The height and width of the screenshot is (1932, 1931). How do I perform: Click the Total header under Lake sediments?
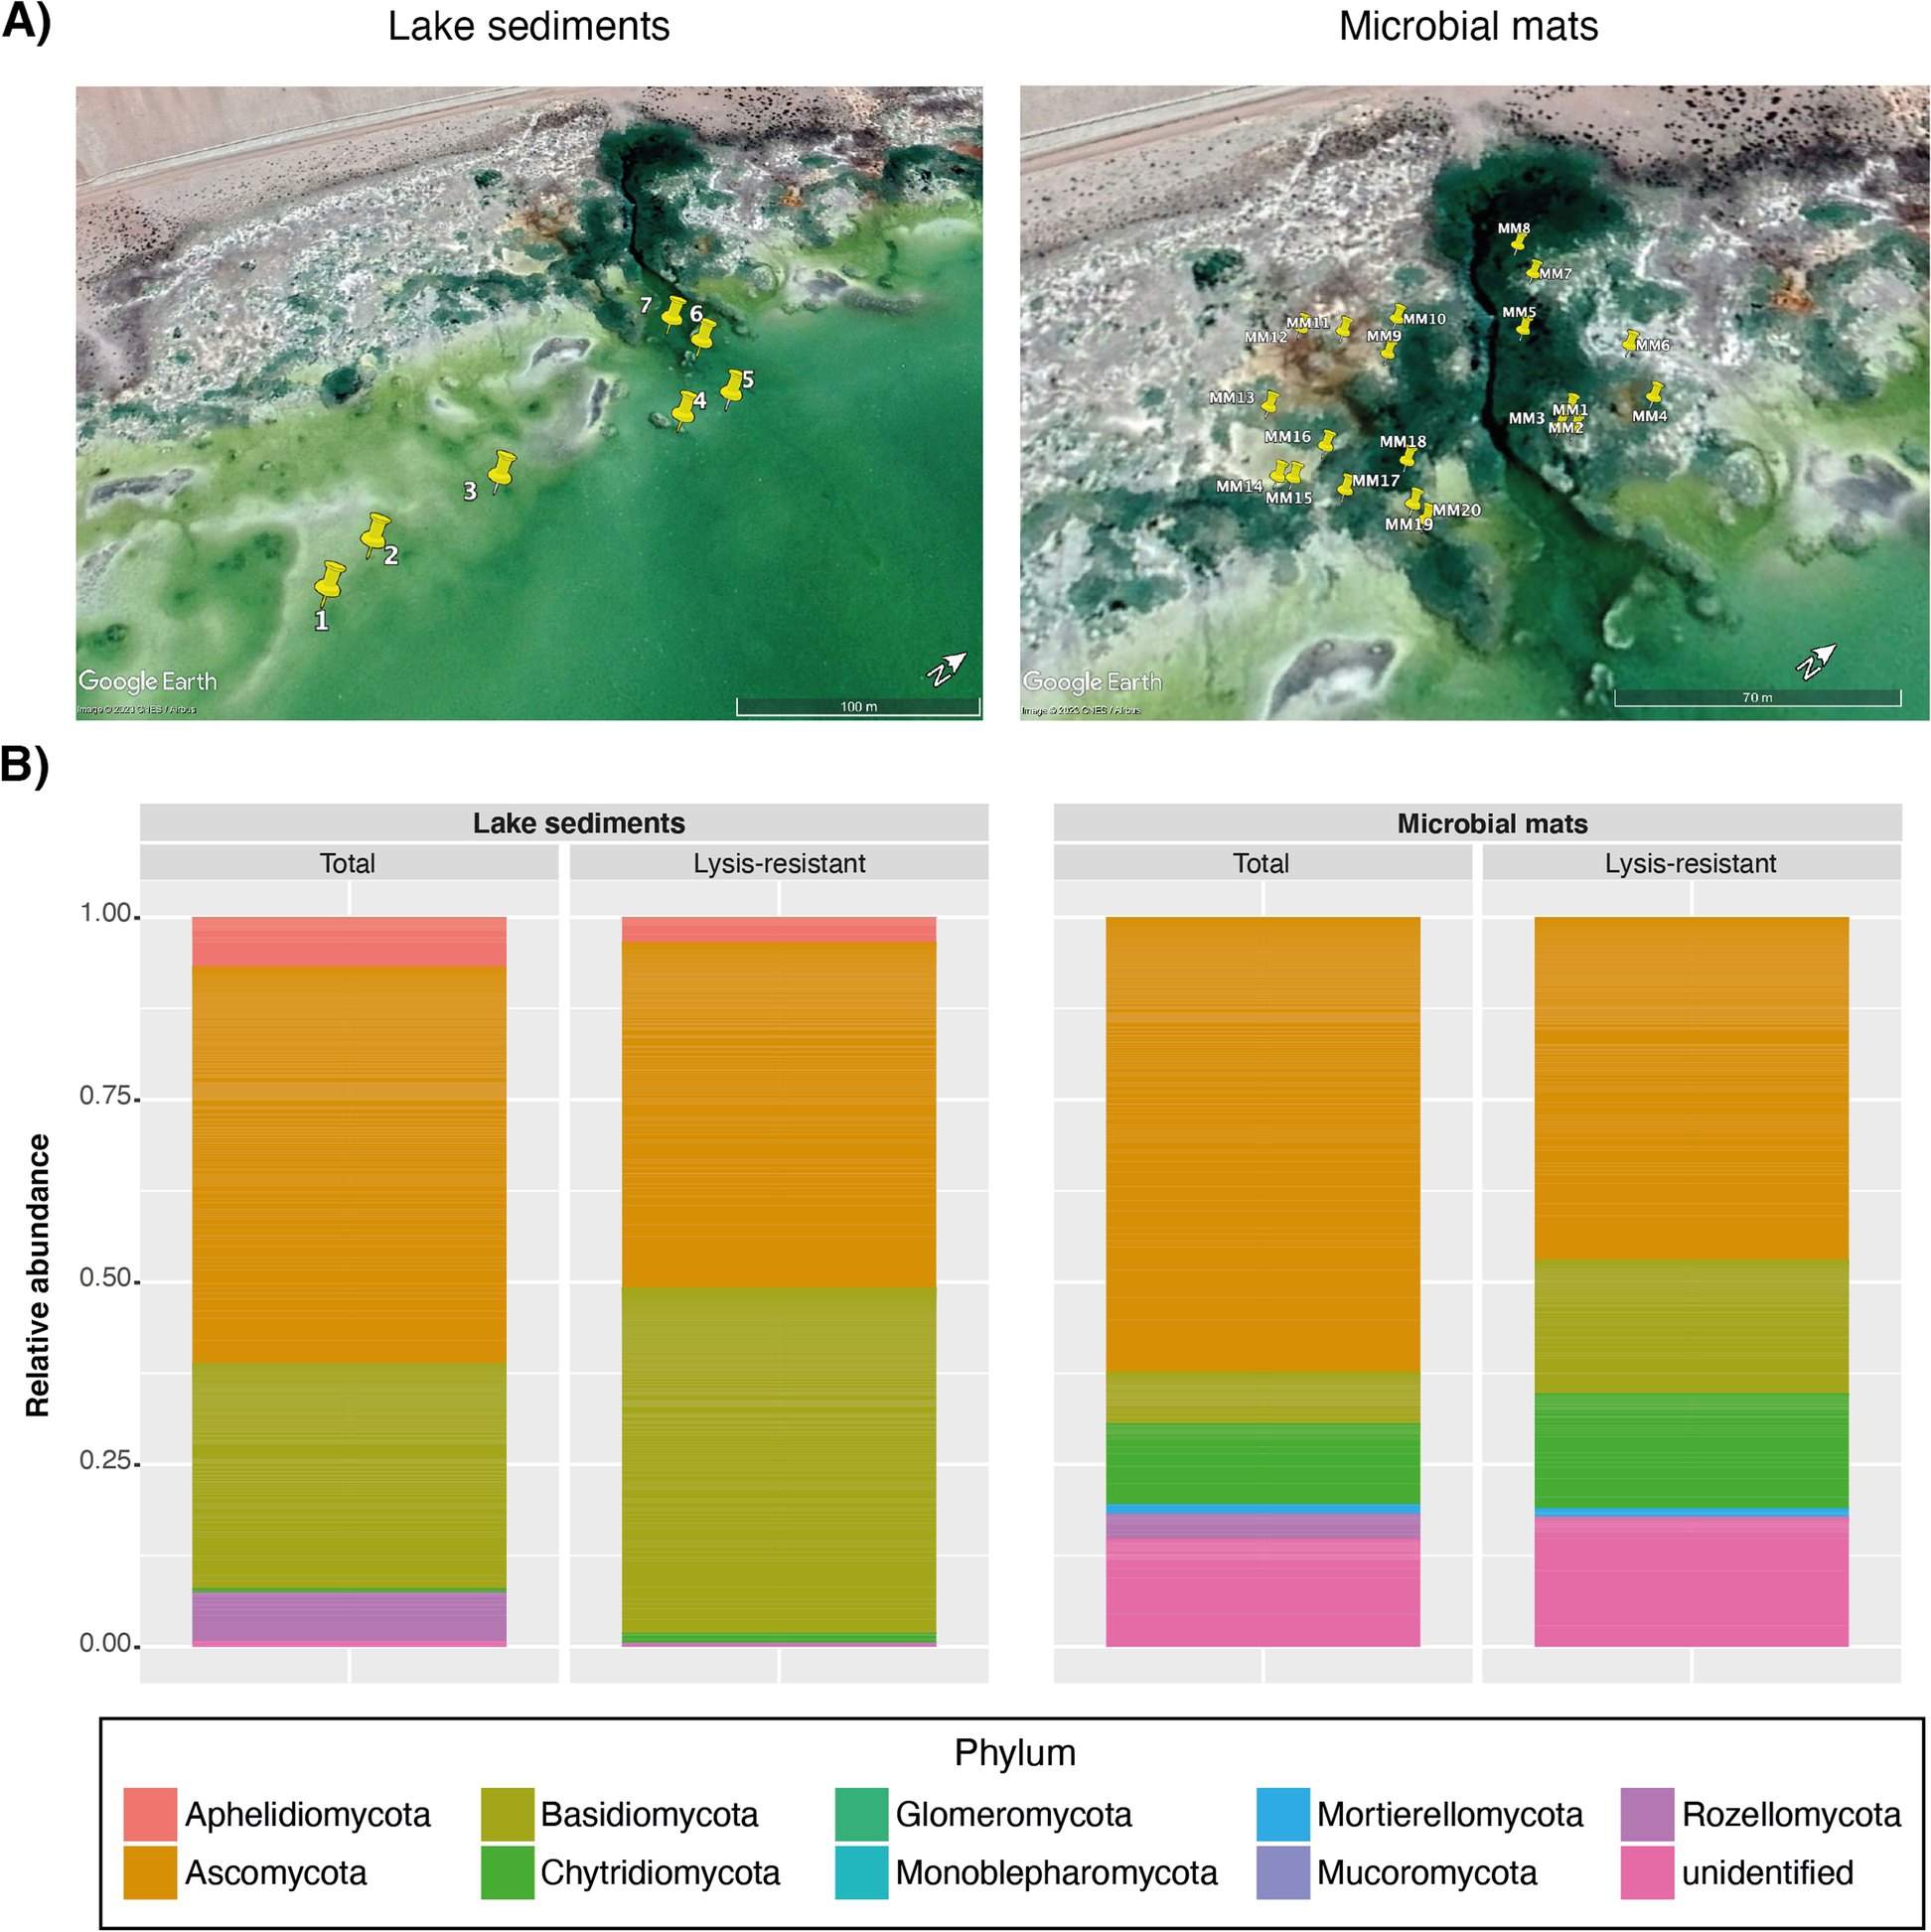click(x=349, y=862)
